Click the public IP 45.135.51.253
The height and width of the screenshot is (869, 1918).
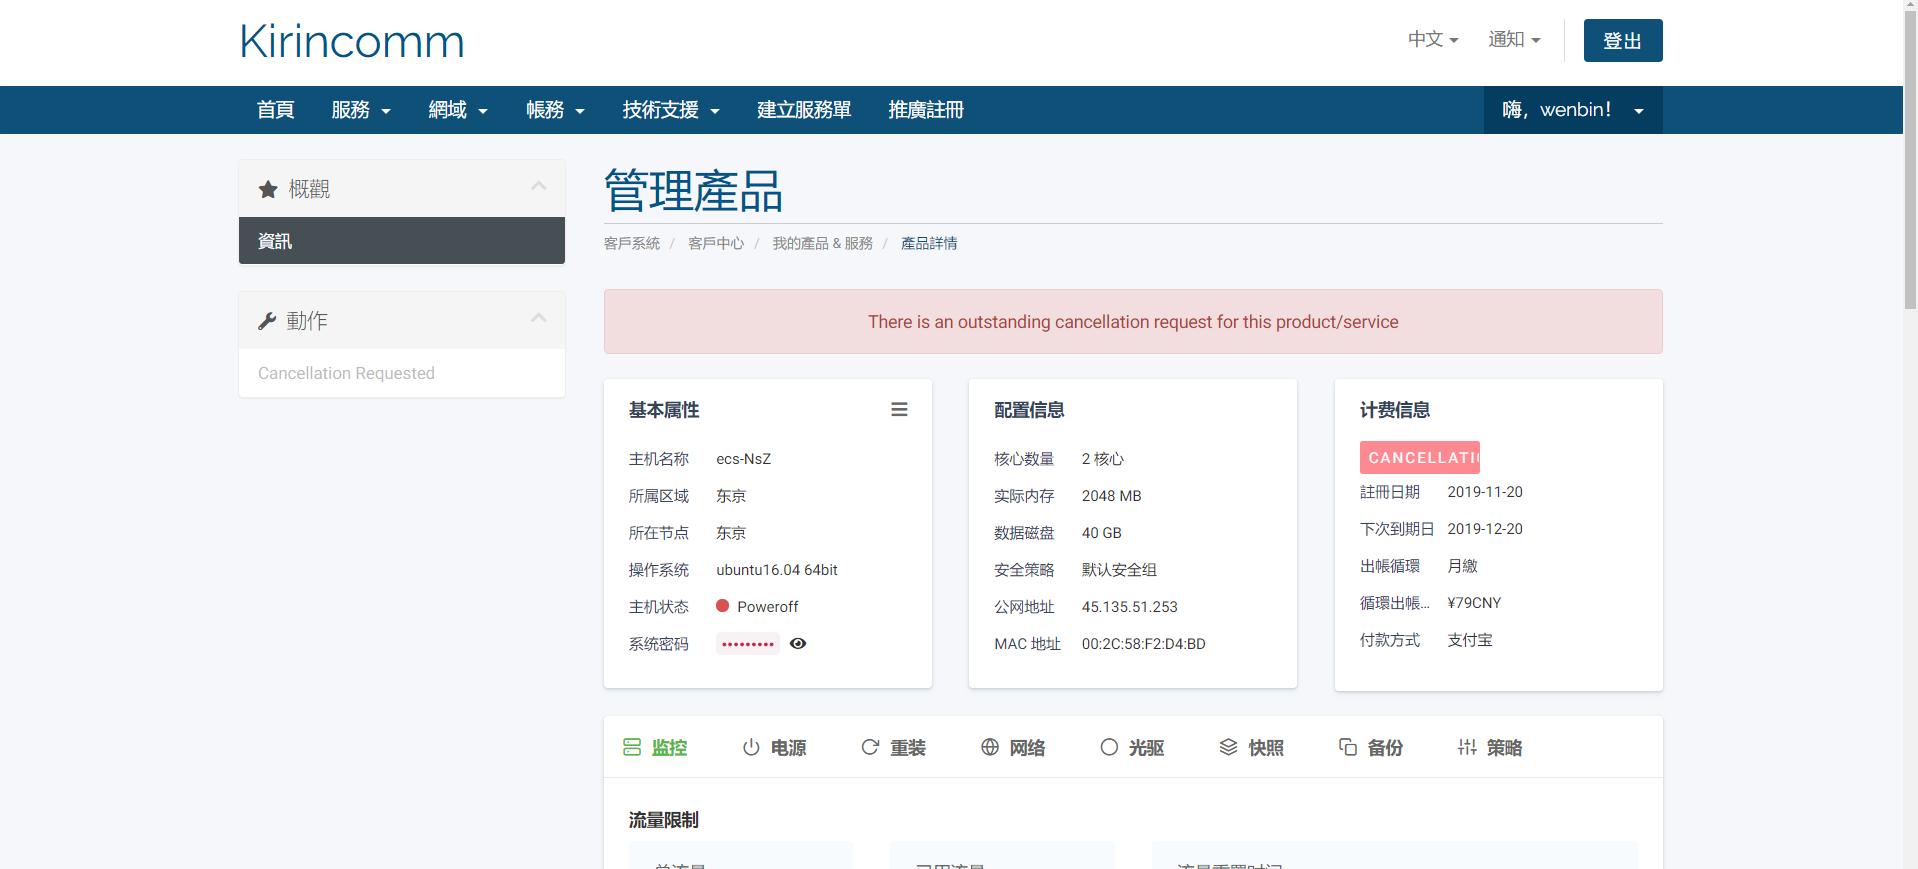point(1130,607)
